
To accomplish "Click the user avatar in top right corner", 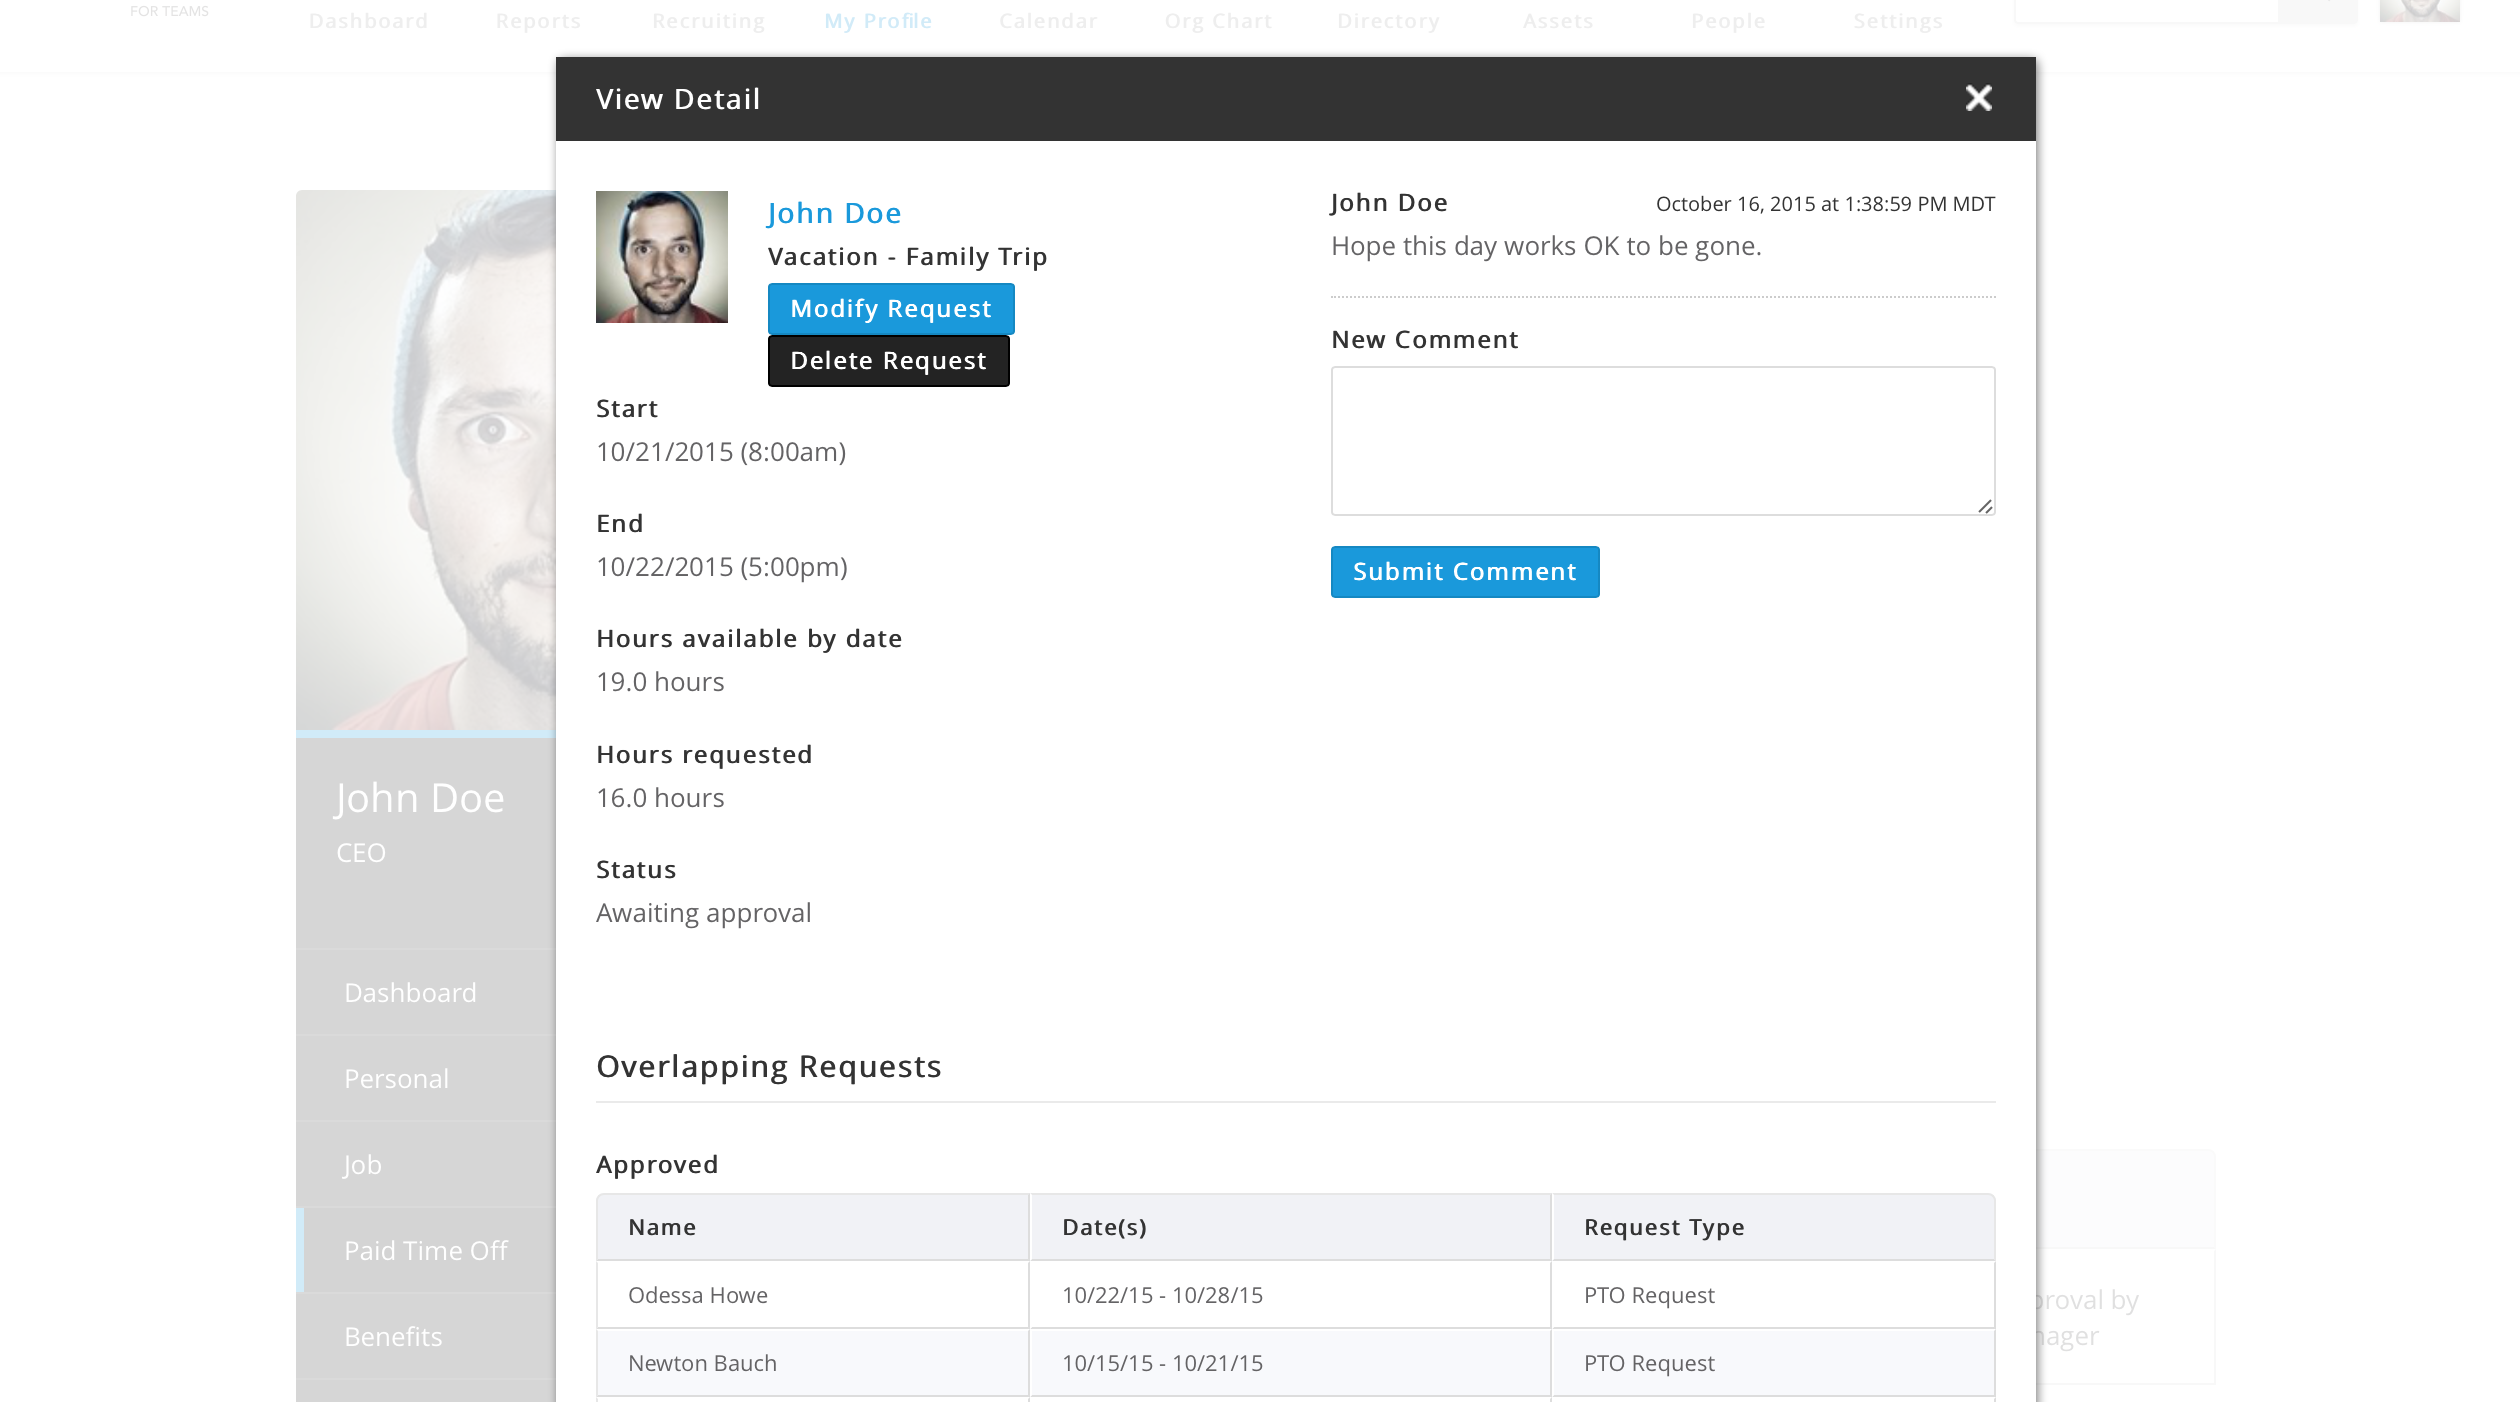I will 2418,10.
